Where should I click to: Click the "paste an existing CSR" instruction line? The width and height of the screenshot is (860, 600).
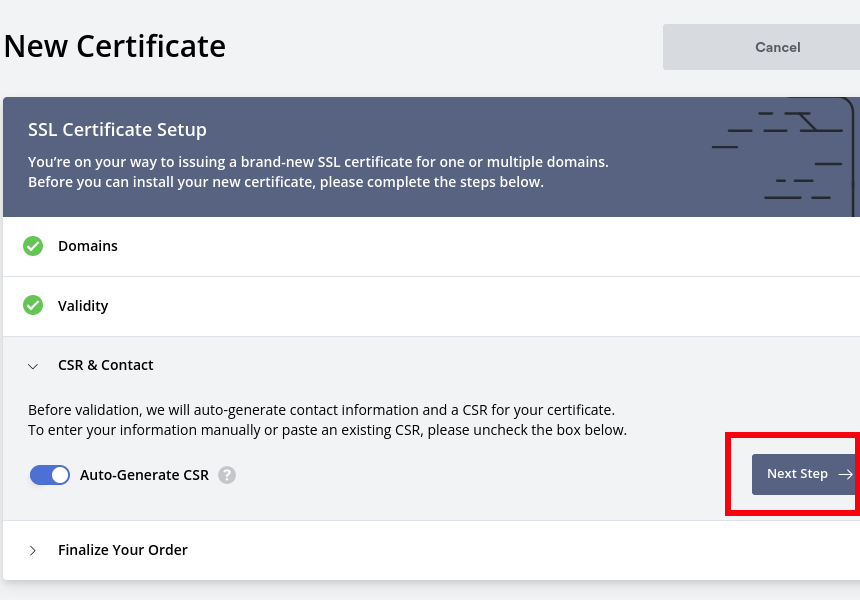tap(327, 430)
